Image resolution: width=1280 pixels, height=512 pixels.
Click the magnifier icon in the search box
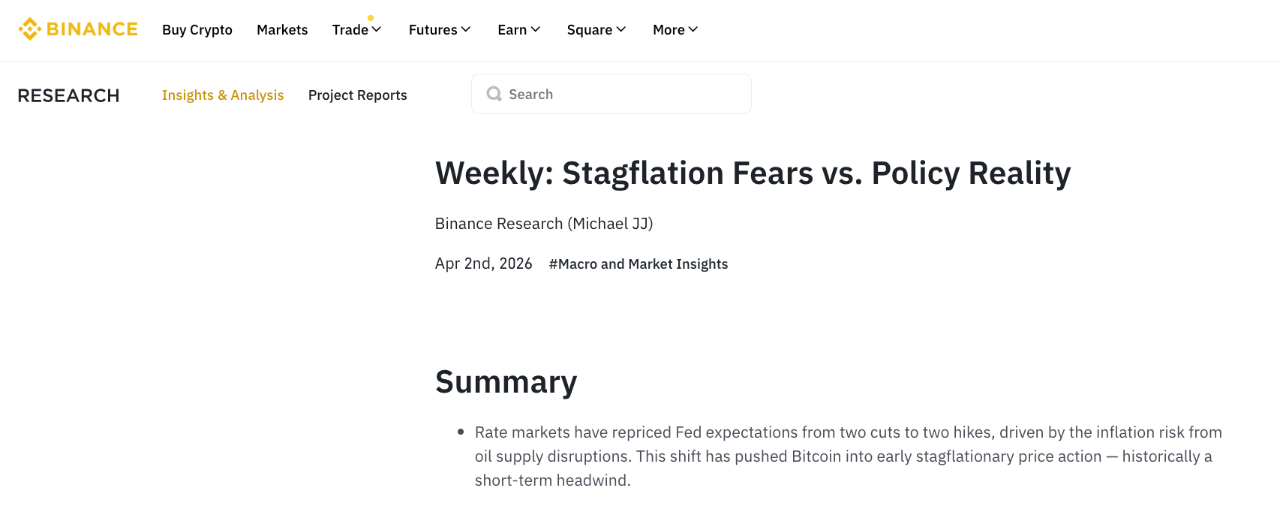(494, 94)
